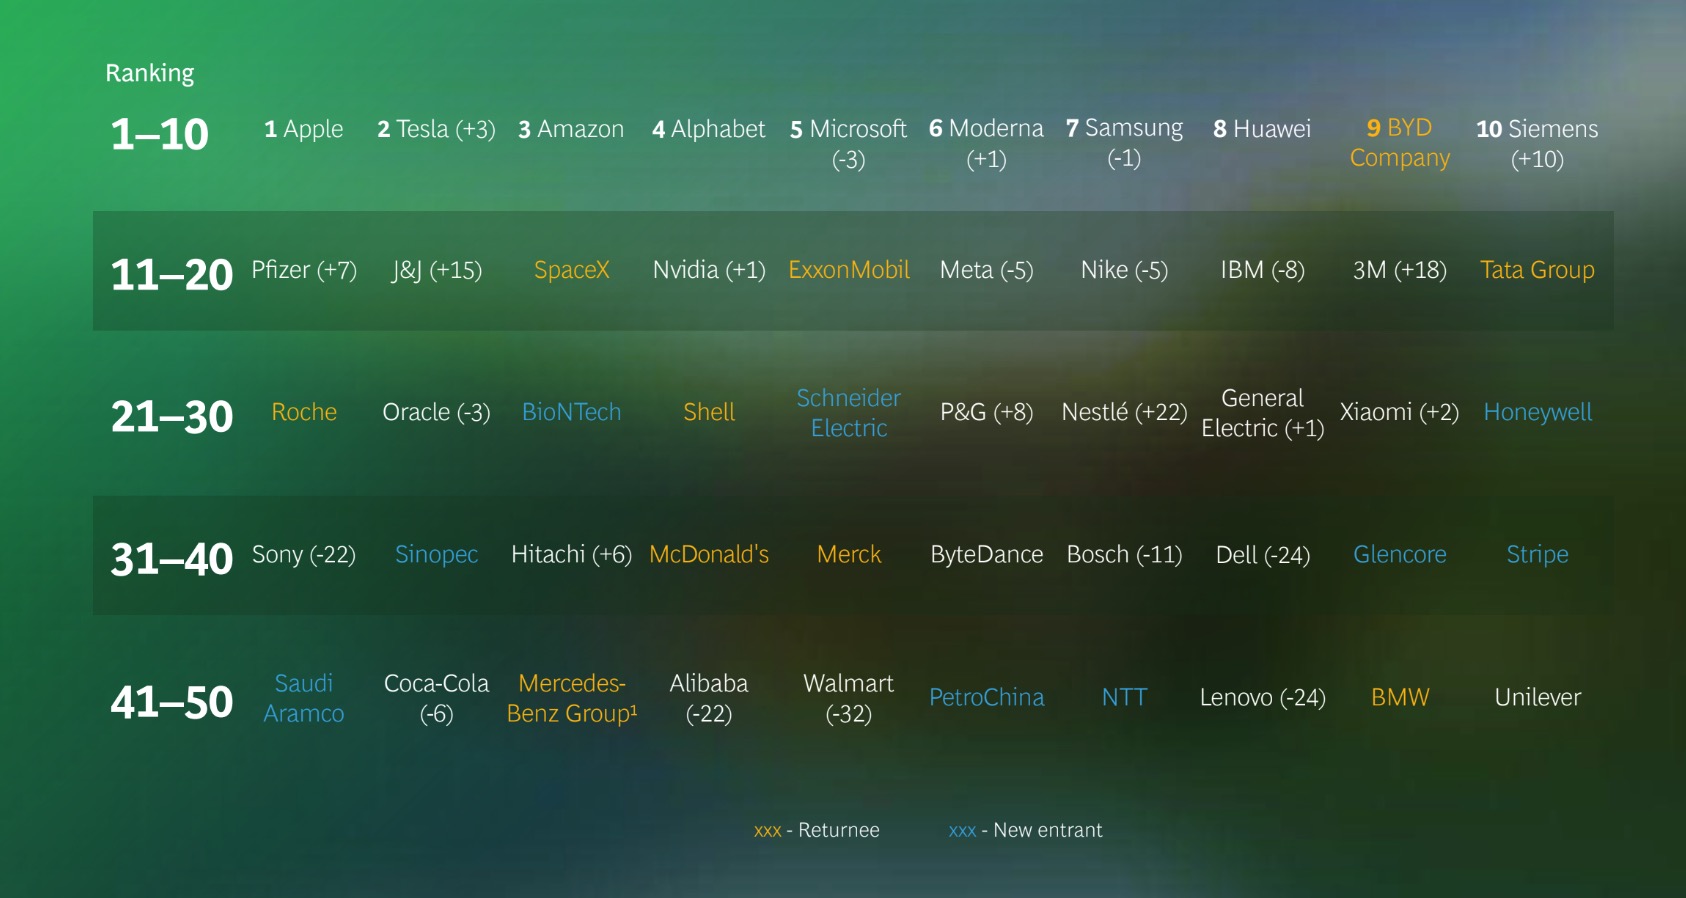
Task: Click the Schneider Electric entry
Action: [848, 413]
